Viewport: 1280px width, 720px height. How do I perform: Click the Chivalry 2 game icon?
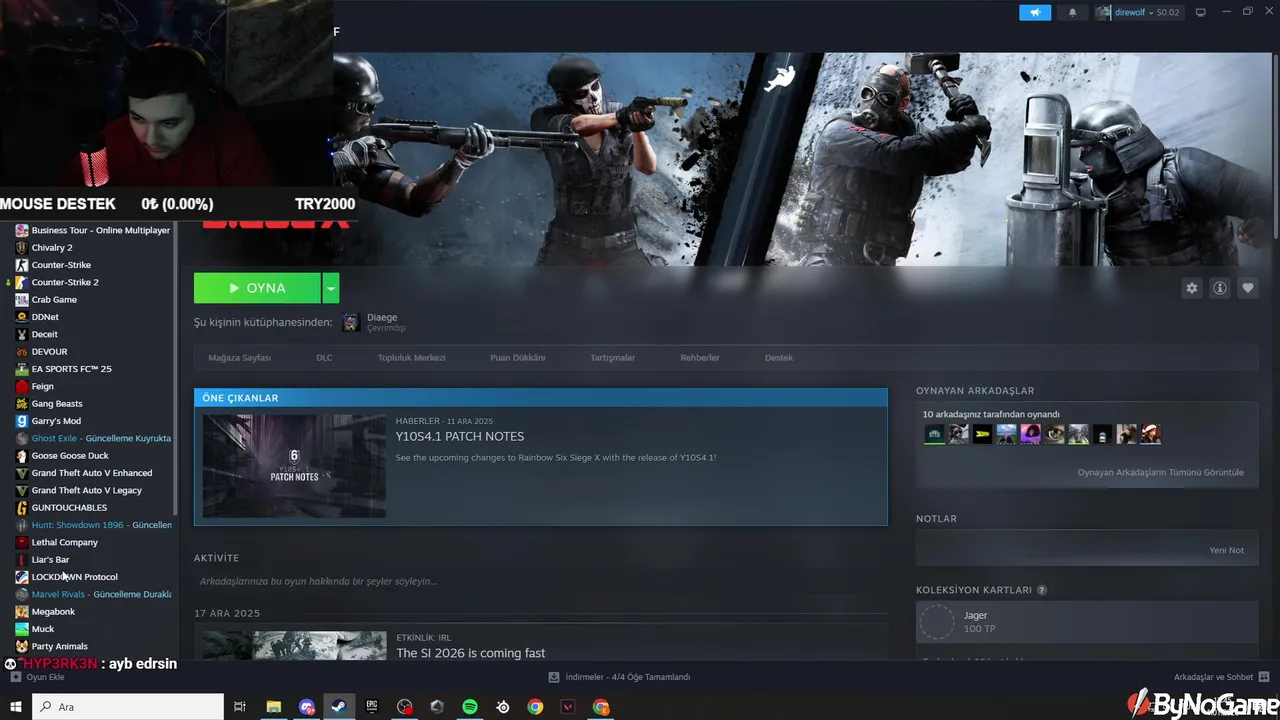point(22,247)
